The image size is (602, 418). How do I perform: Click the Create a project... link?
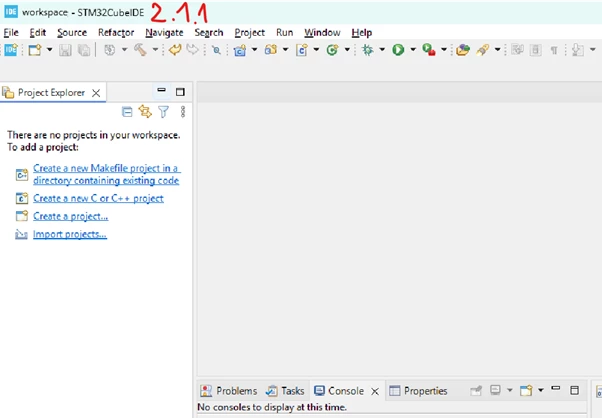coord(70,216)
